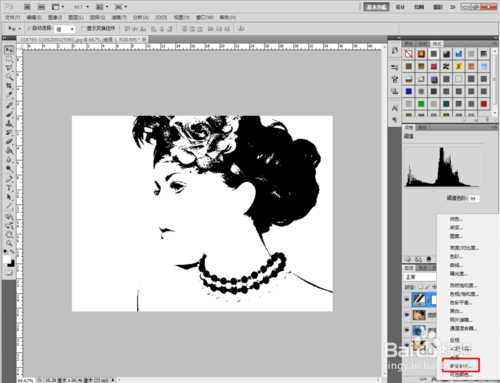Image resolution: width=500 pixels, height=383 pixels.
Task: Click the 基本功能 workspace button
Action: tap(376, 7)
